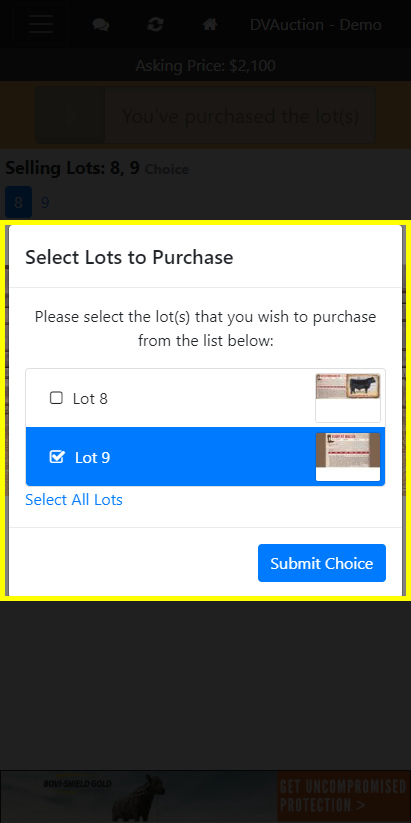Open the hamburger menu
This screenshot has height=823, width=411.
[x=41, y=24]
